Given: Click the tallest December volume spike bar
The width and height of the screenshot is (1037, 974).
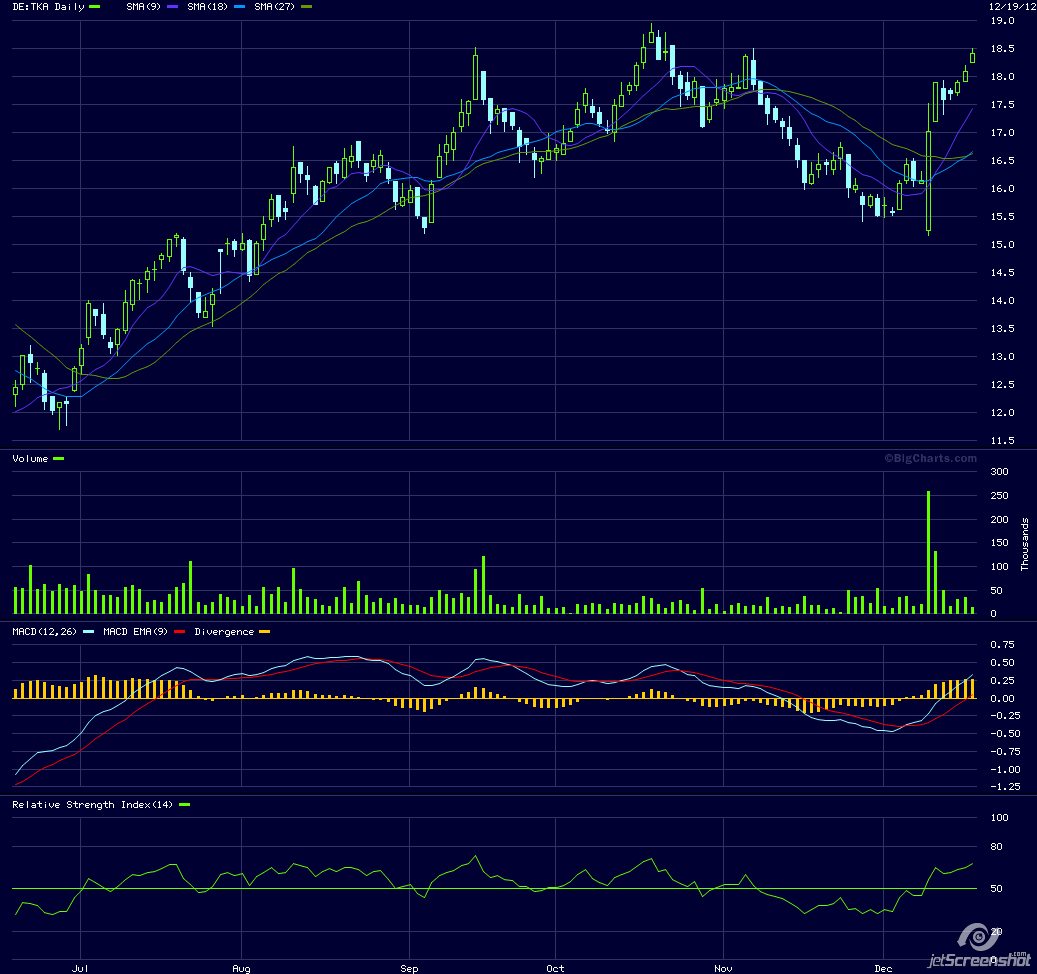Looking at the screenshot, I should pos(929,552).
